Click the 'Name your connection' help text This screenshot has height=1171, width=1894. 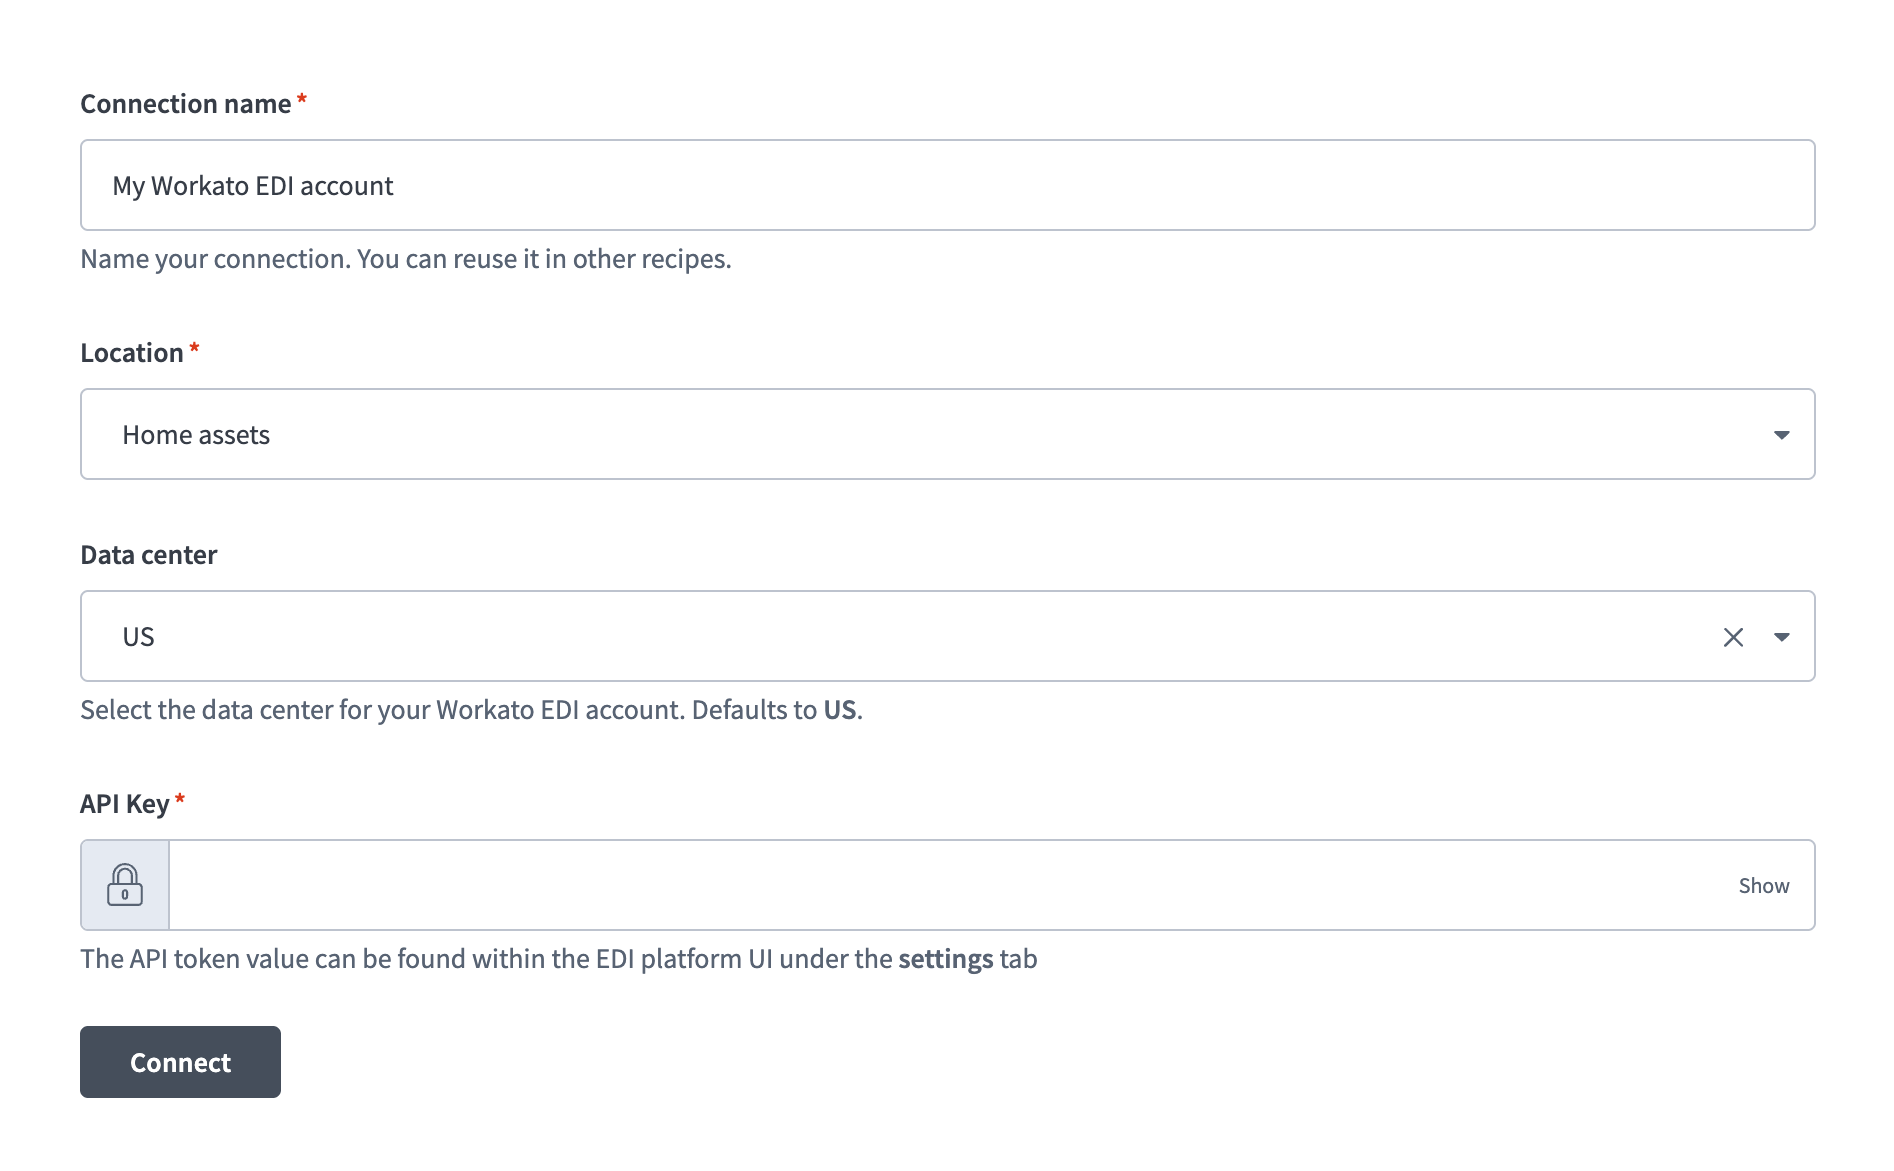pos(405,259)
